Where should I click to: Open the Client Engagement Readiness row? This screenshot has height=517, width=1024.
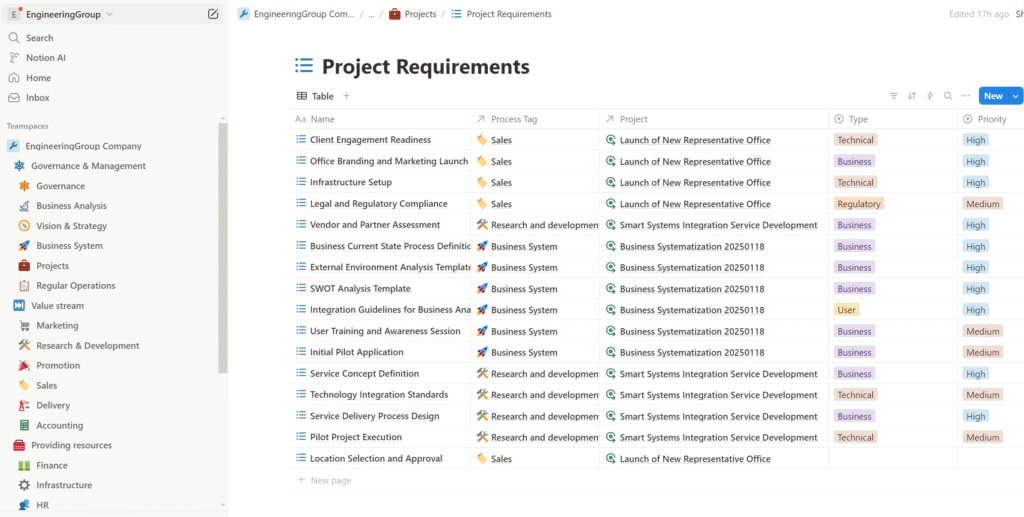[370, 140]
